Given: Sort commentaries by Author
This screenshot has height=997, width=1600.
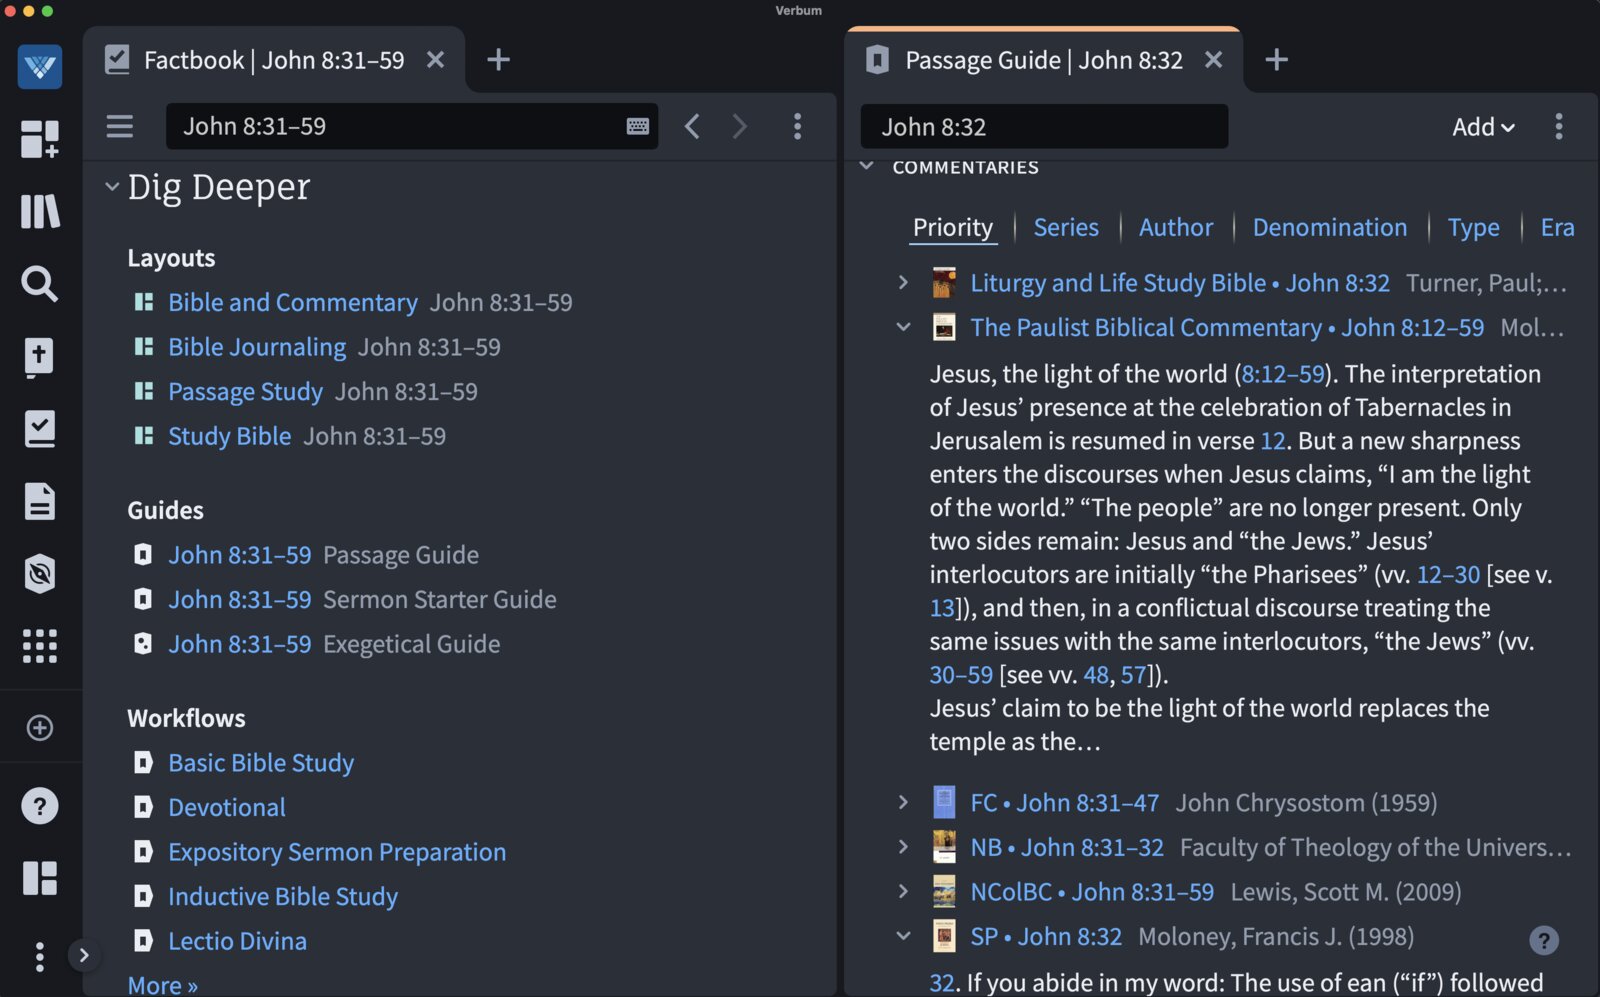Looking at the screenshot, I should [x=1176, y=227].
